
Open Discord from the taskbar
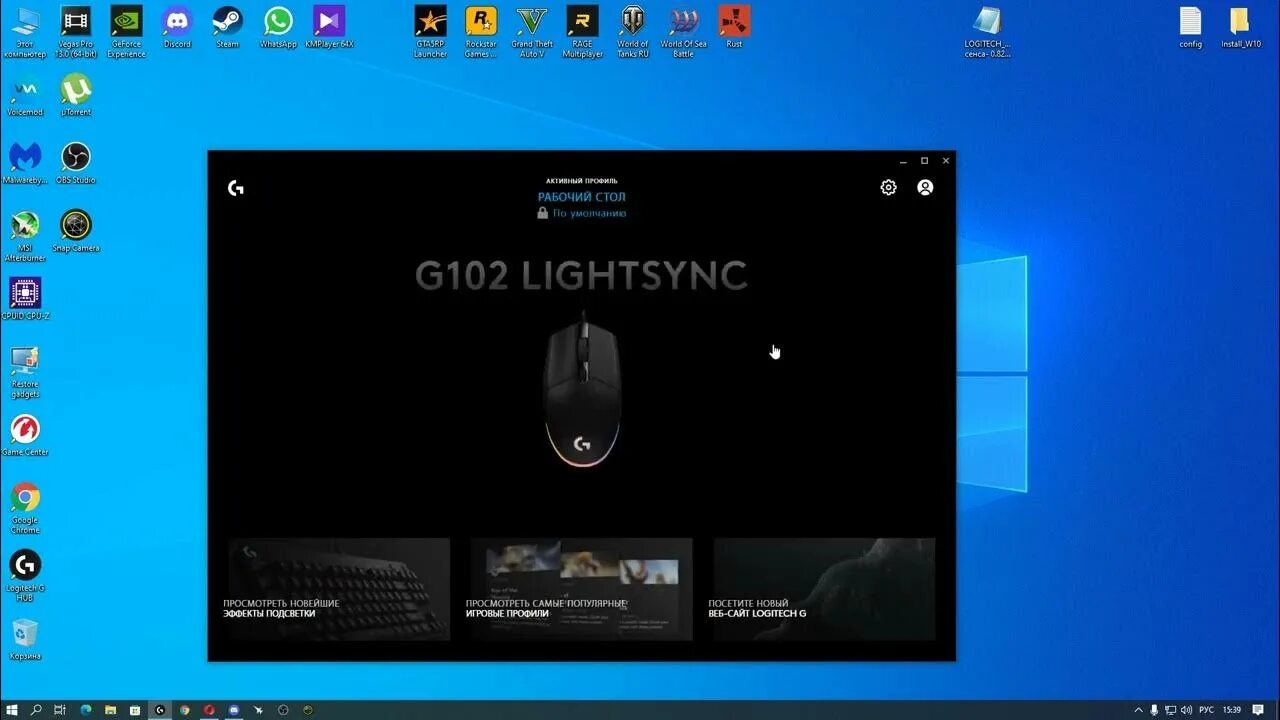[x=234, y=710]
